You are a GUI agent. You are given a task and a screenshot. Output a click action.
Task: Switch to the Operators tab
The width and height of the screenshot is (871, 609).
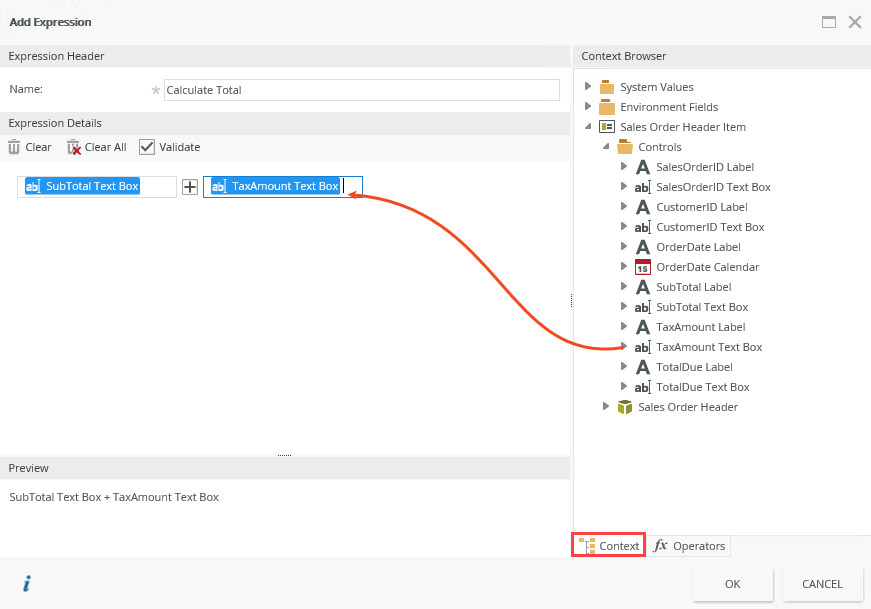tap(689, 546)
